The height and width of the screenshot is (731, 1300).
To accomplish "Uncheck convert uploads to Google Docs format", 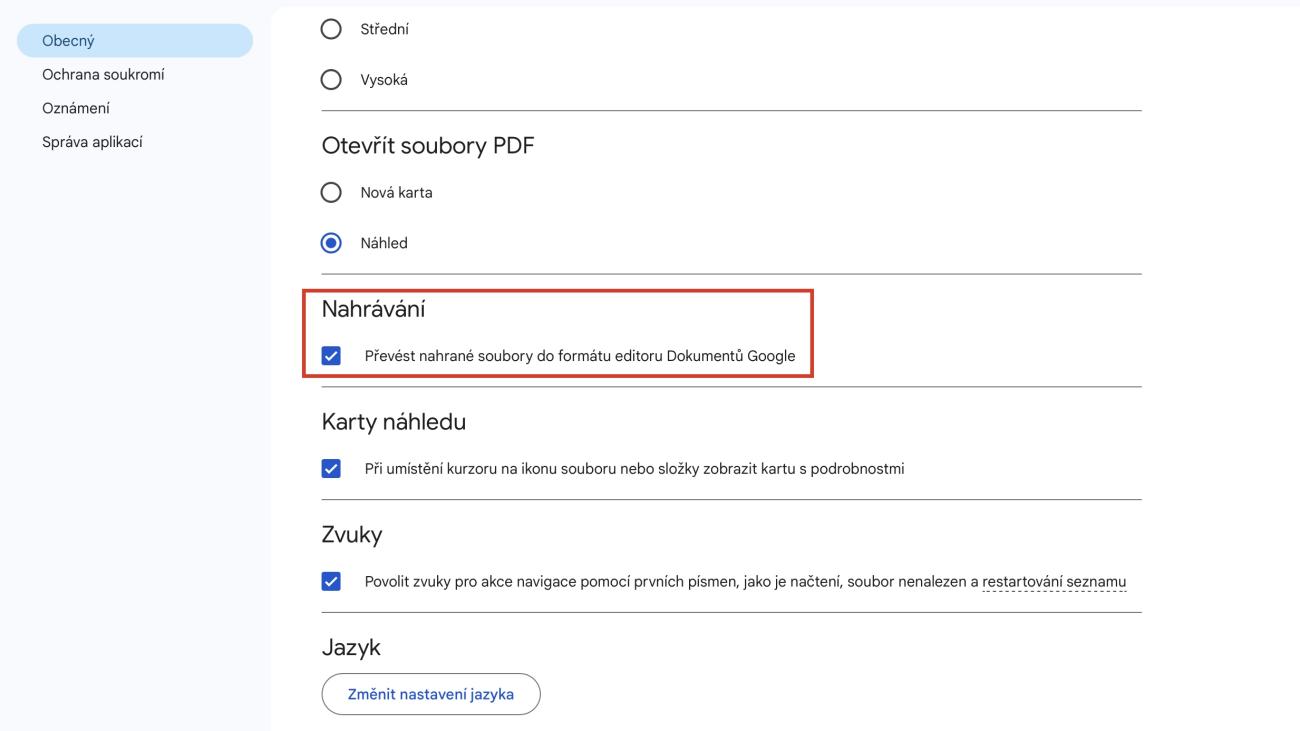I will (x=331, y=355).
